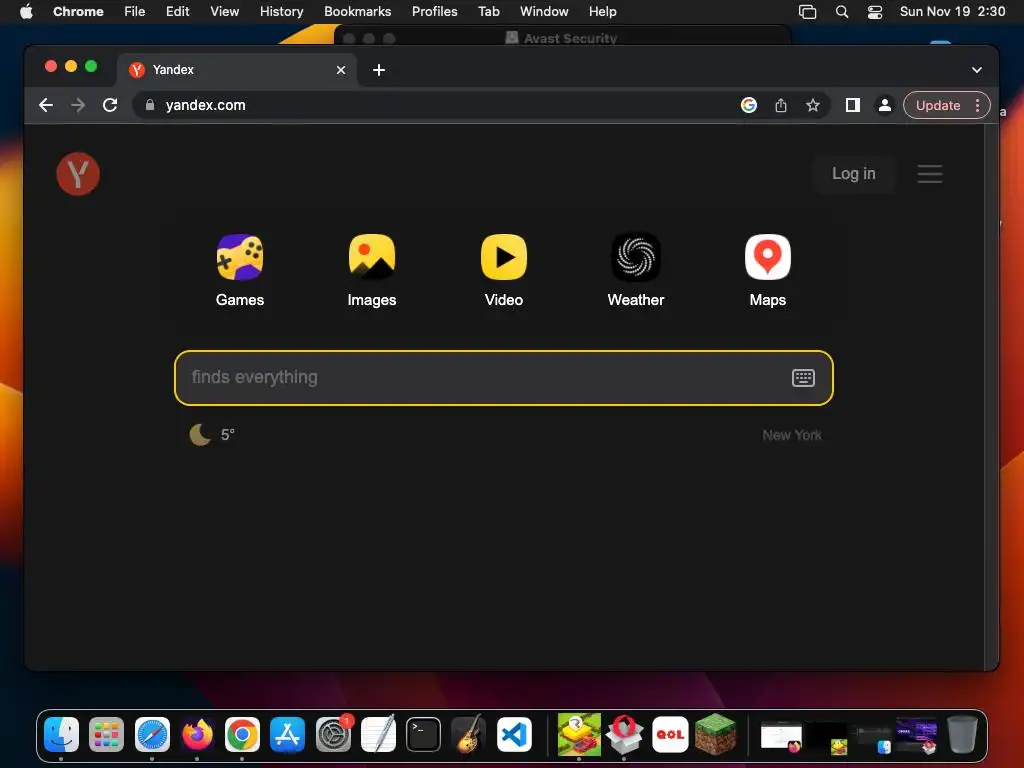Expand the tab search chevron
The height and width of the screenshot is (768, 1024).
coord(976,70)
